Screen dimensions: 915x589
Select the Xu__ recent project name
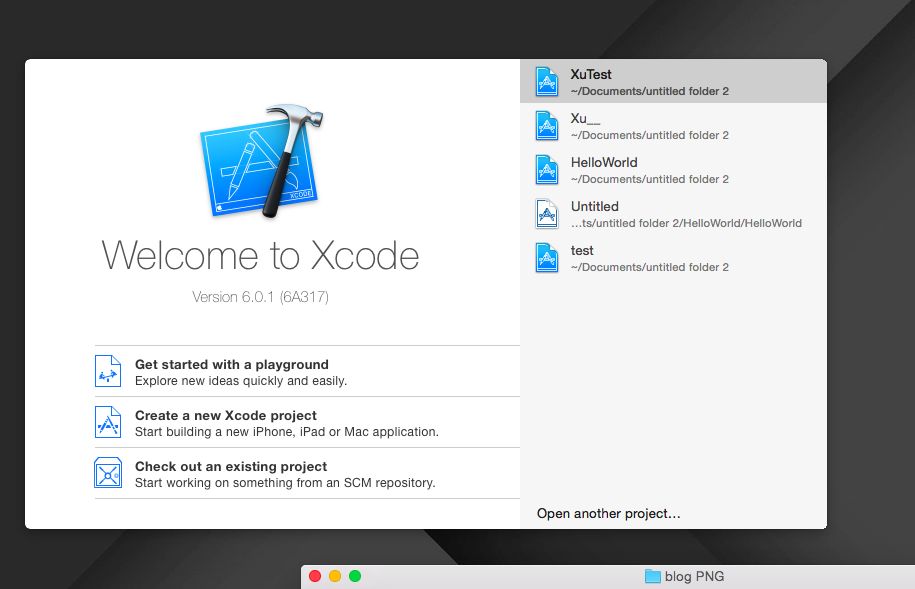[x=585, y=119]
